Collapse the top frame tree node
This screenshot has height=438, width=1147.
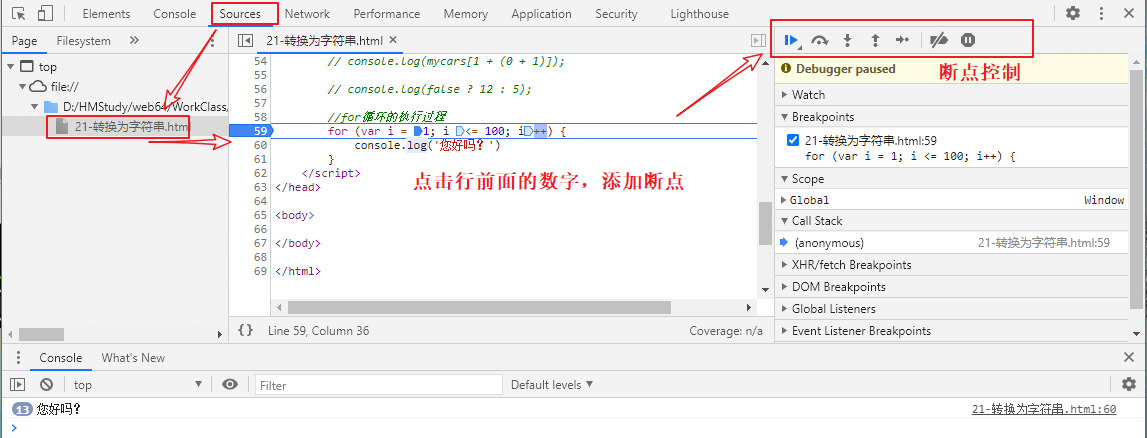[10, 67]
